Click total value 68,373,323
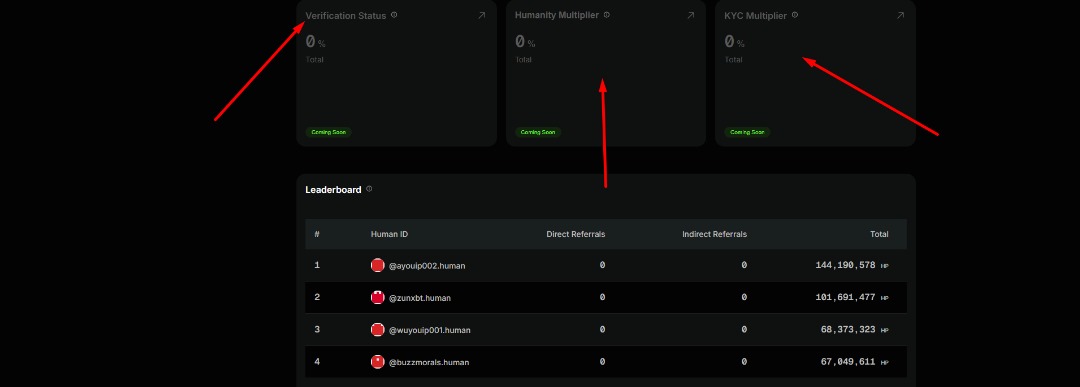The image size is (1080, 387). tap(848, 330)
